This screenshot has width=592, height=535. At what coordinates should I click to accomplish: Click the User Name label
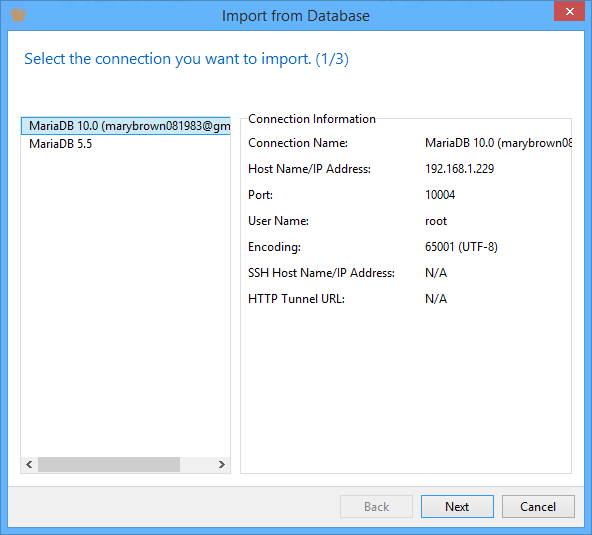click(278, 221)
